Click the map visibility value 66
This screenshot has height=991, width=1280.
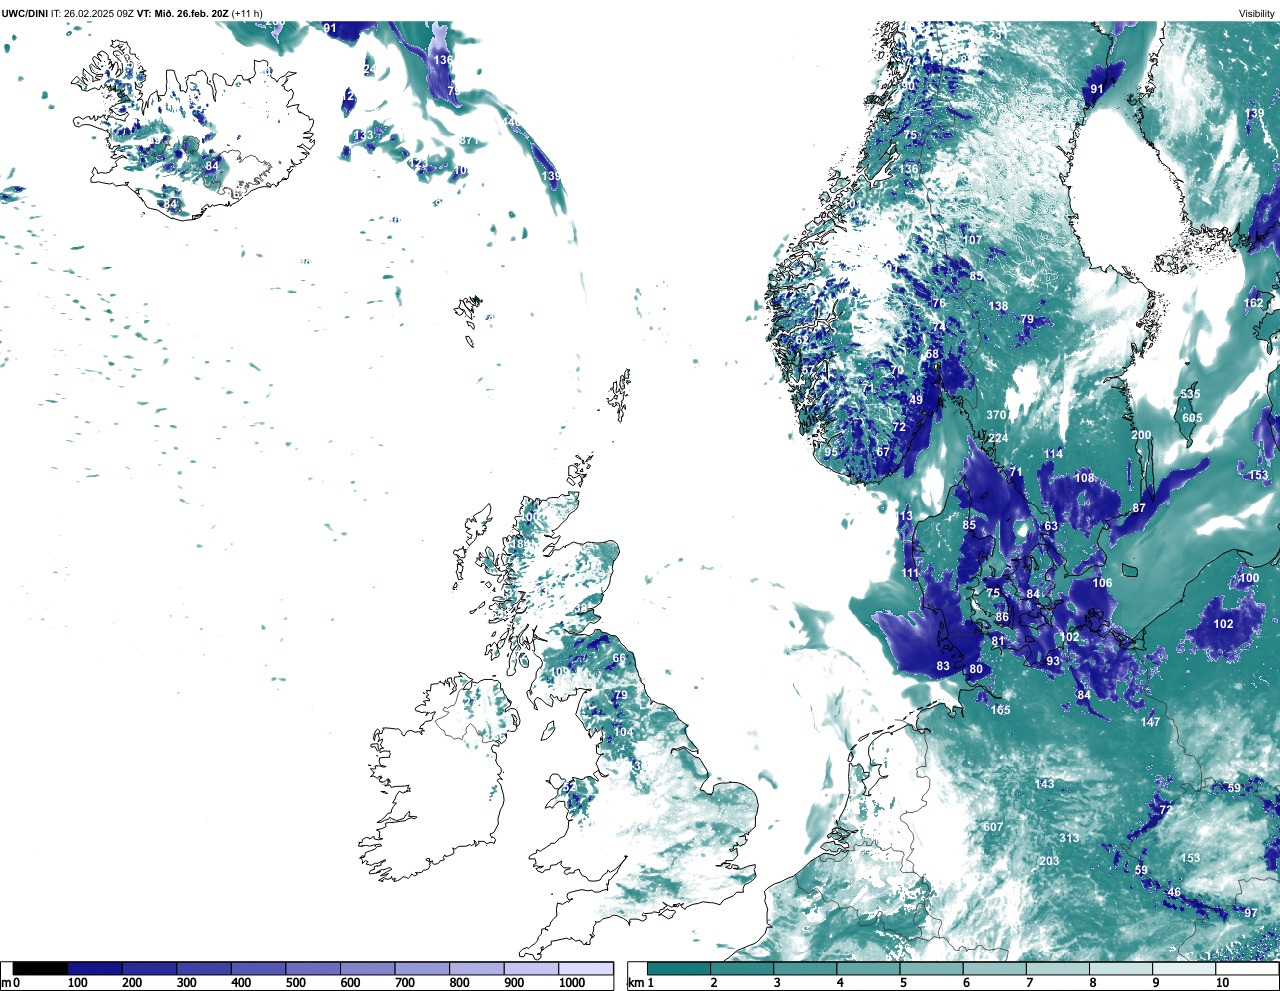tap(620, 658)
